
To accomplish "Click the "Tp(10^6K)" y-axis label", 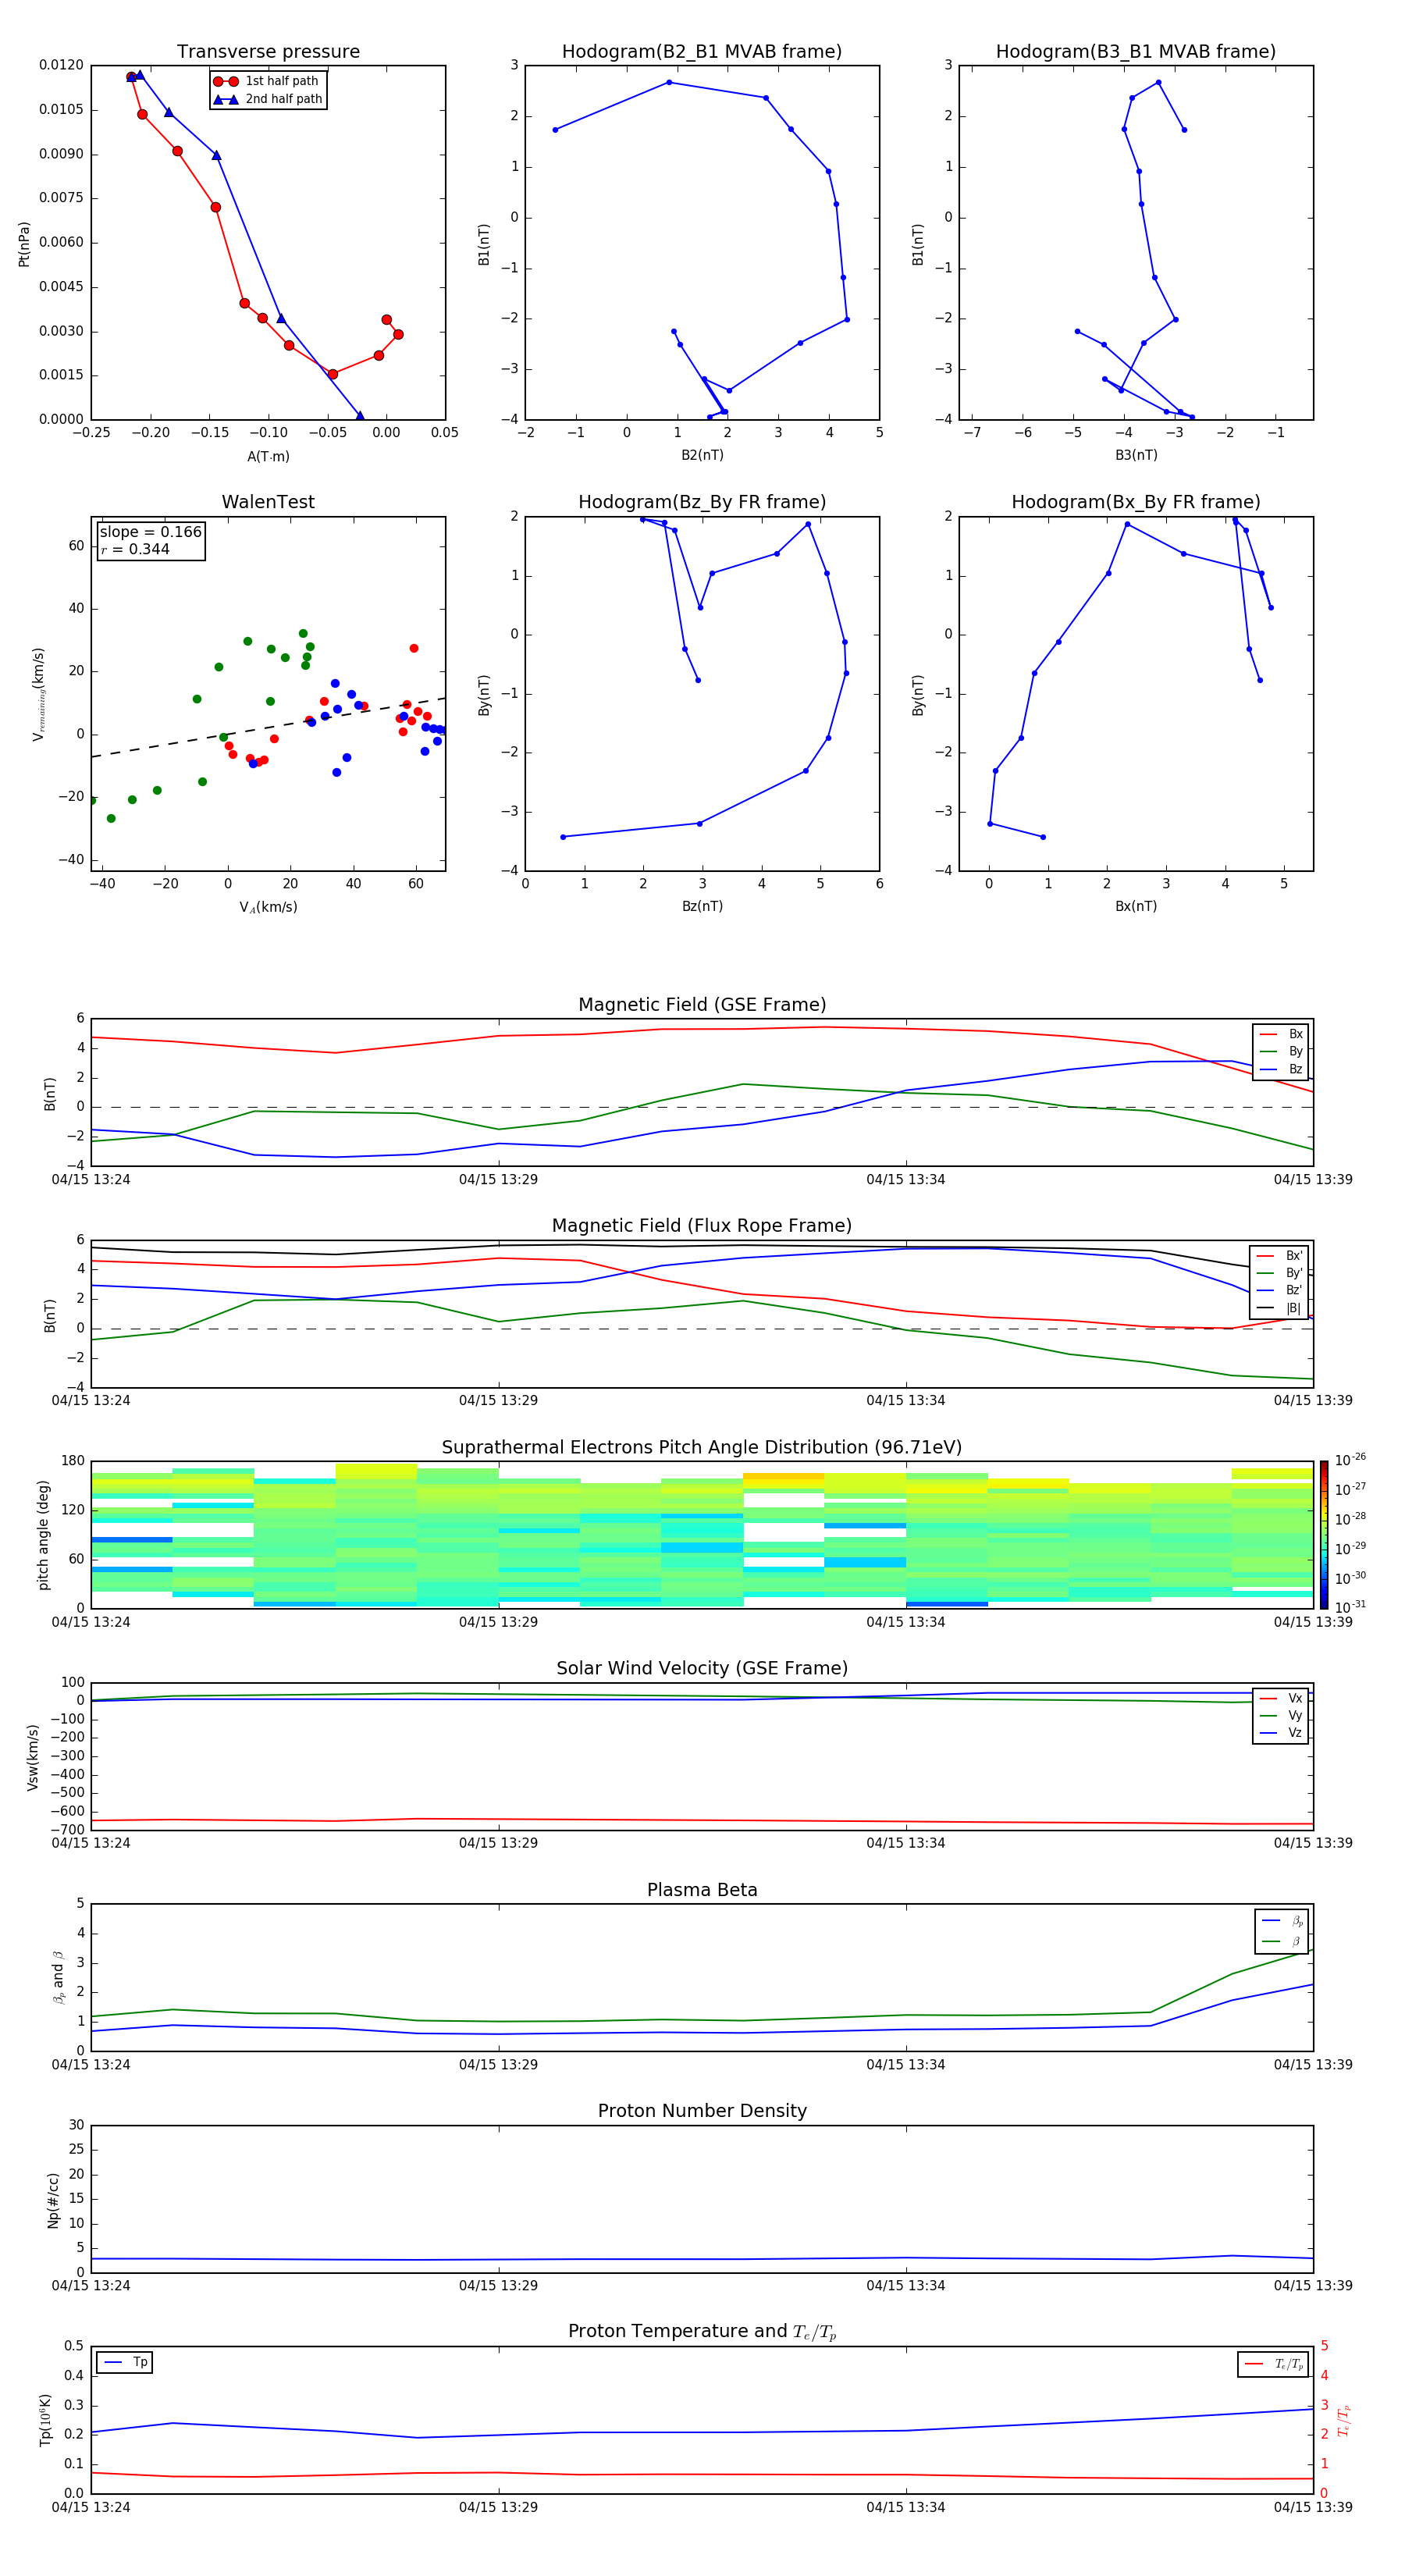I will 45,2421.
